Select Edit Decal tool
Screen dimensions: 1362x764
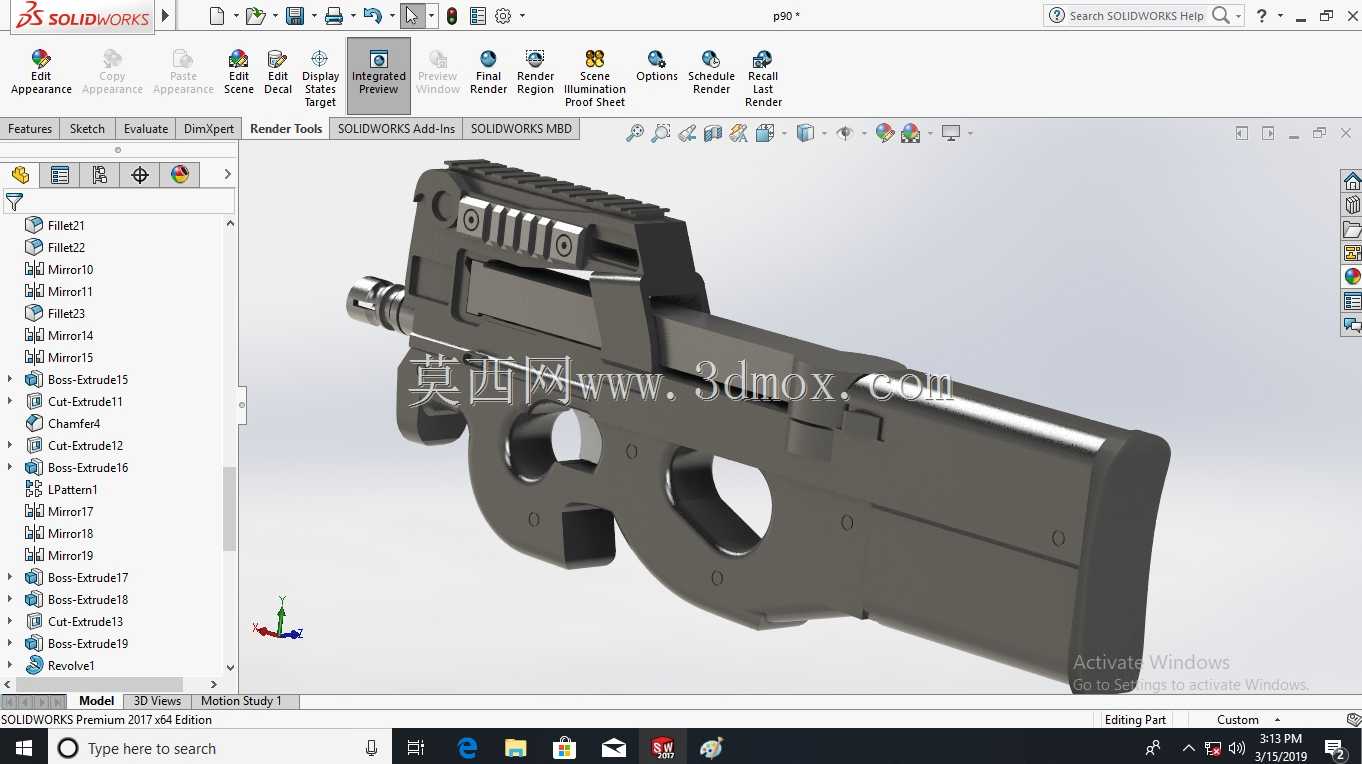tap(278, 72)
